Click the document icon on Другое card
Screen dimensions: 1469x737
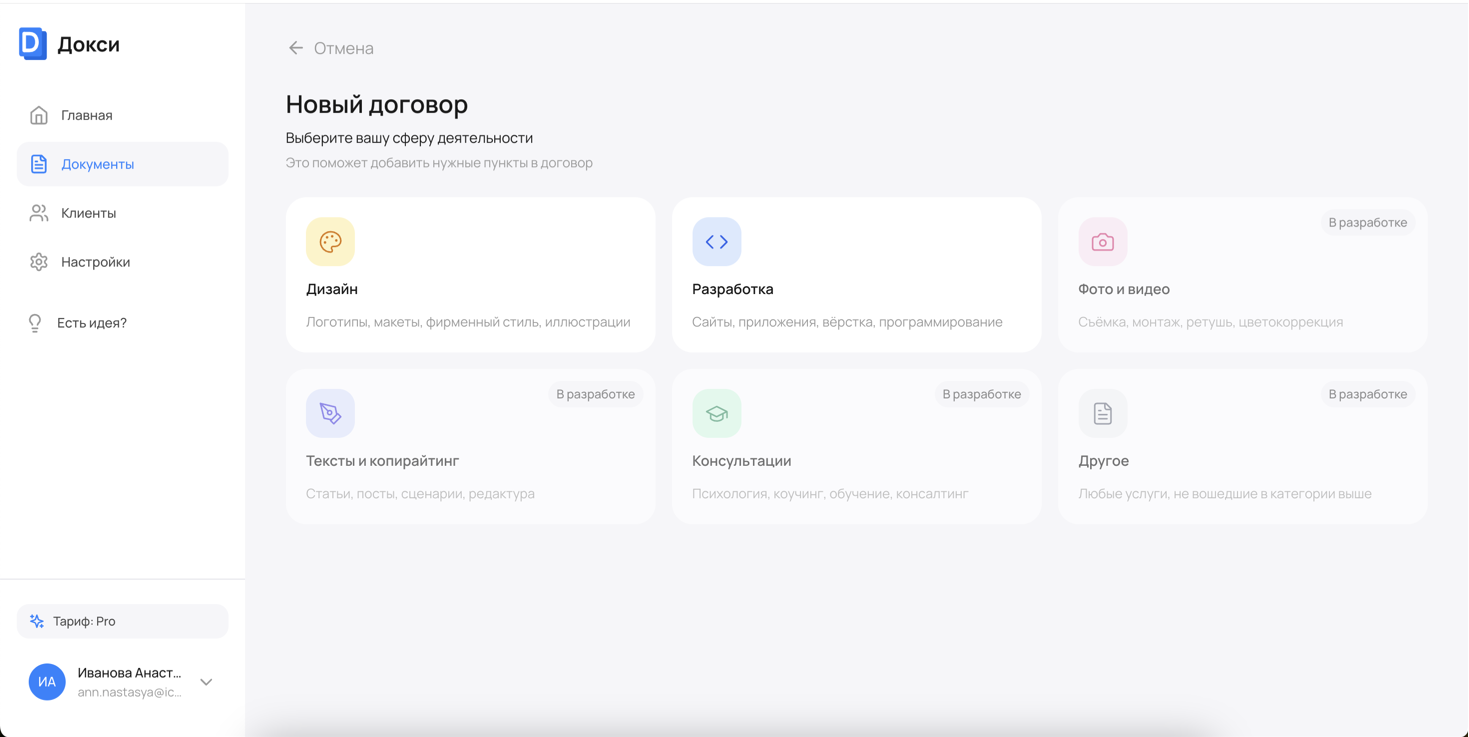(1102, 413)
